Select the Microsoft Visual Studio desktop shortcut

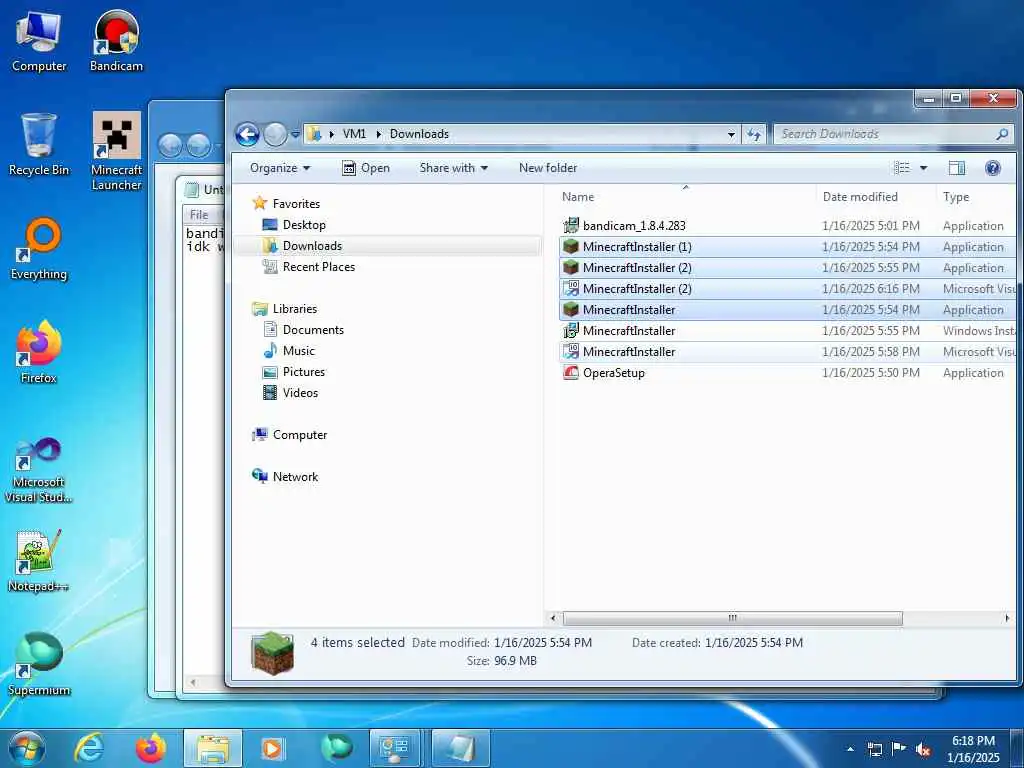39,470
